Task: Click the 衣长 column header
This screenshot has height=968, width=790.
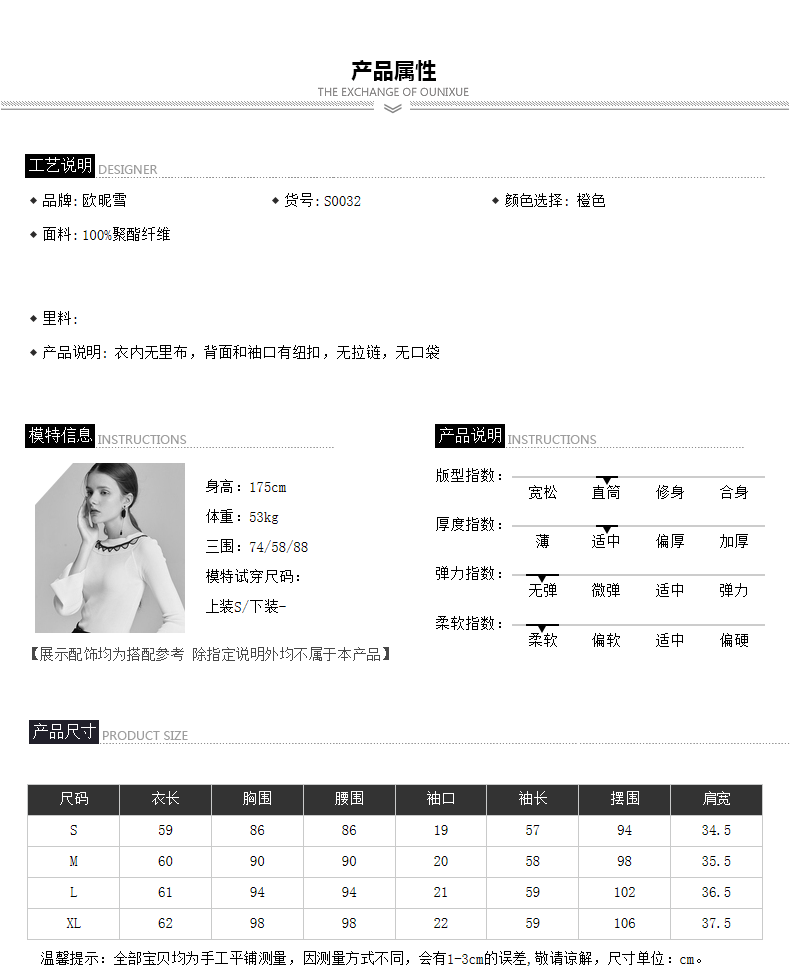Action: pos(165,799)
